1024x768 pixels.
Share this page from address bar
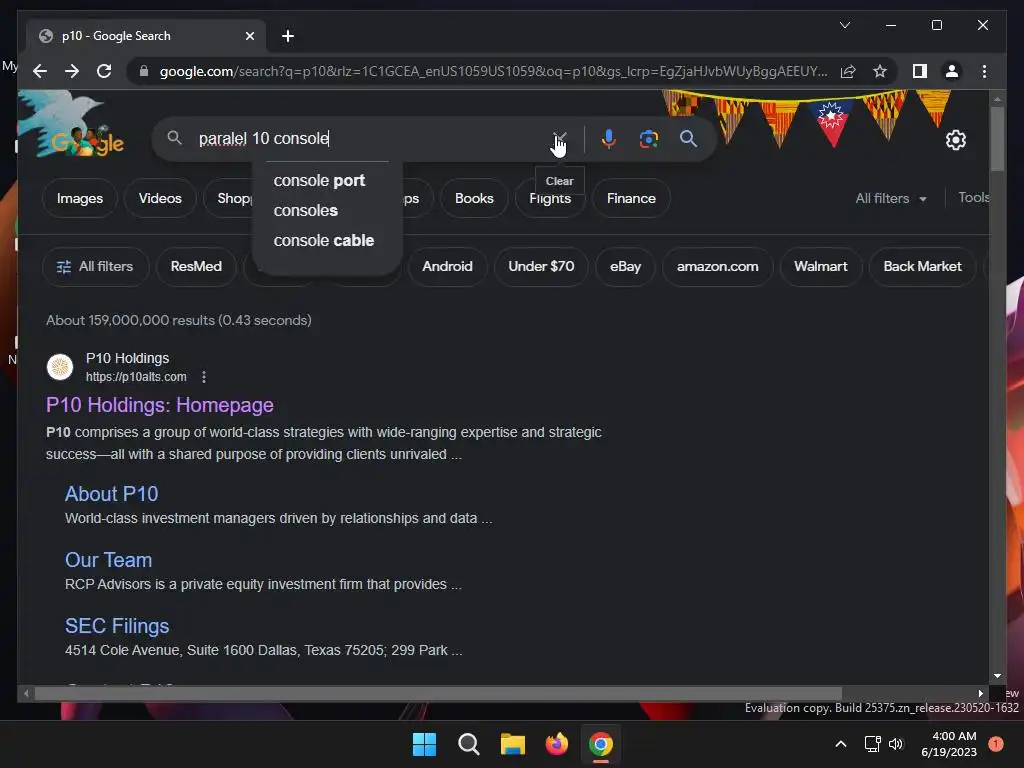click(848, 71)
